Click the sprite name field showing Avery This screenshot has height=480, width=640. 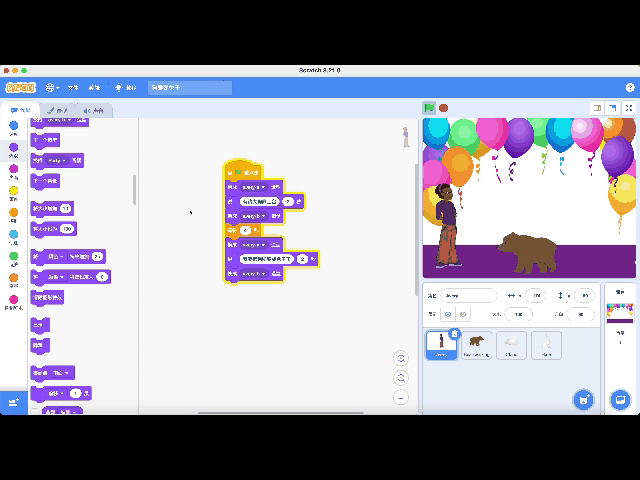pos(469,296)
